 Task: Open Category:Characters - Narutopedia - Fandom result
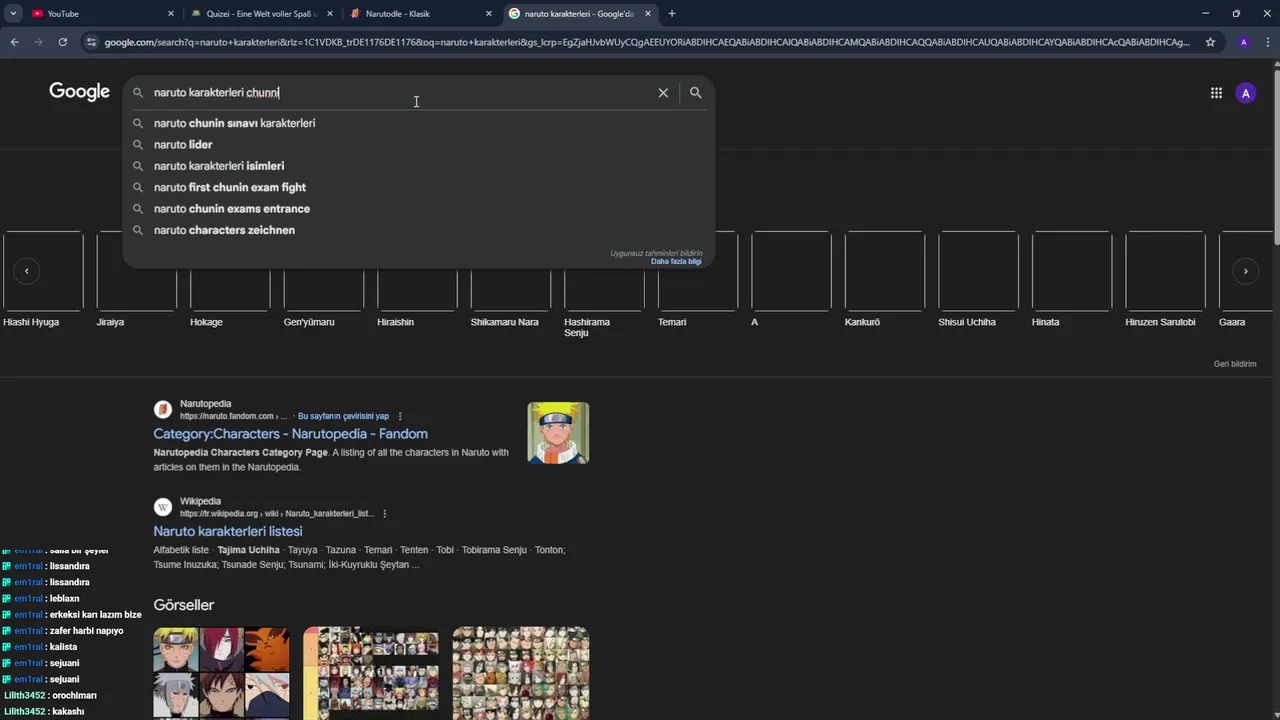(290, 434)
